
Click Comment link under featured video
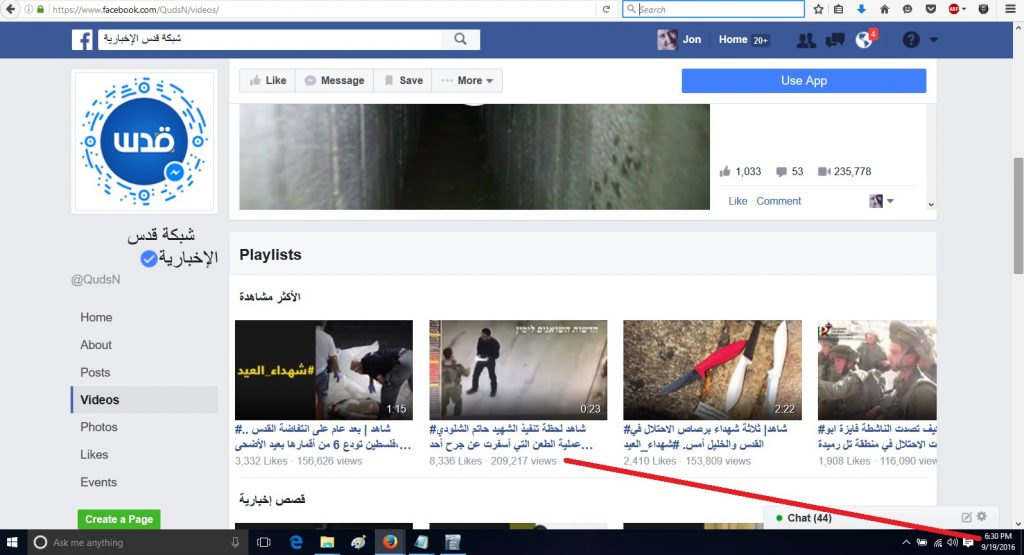(778, 201)
